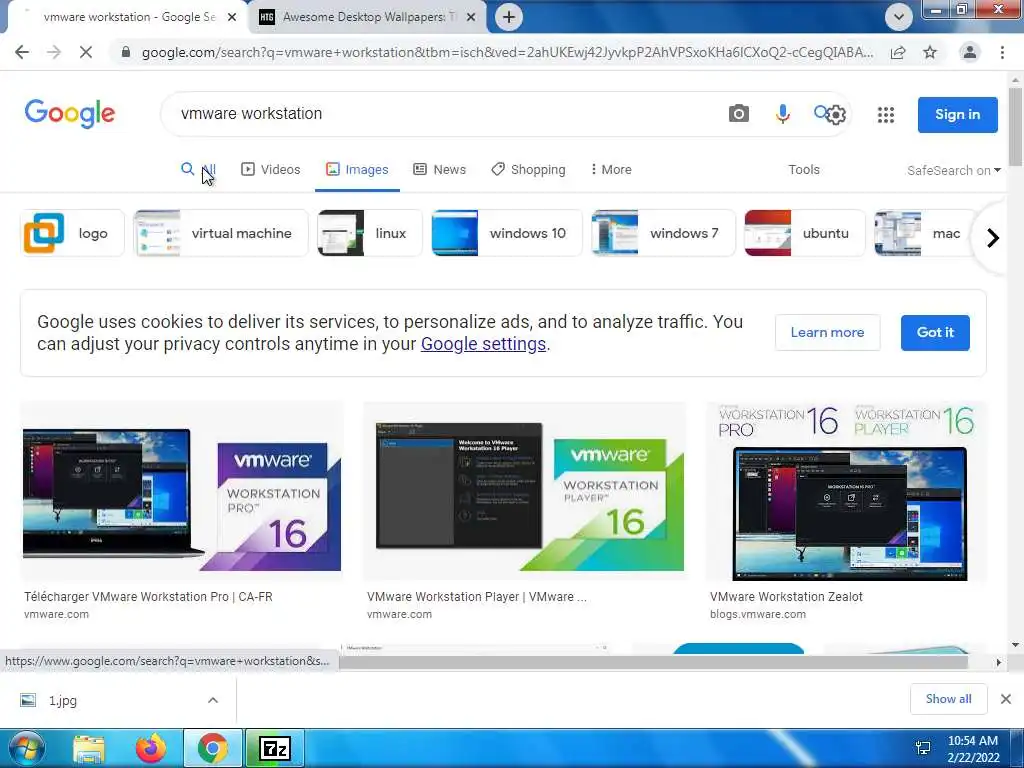Switch to Videos tab
This screenshot has height=768, width=1024.
[270, 170]
